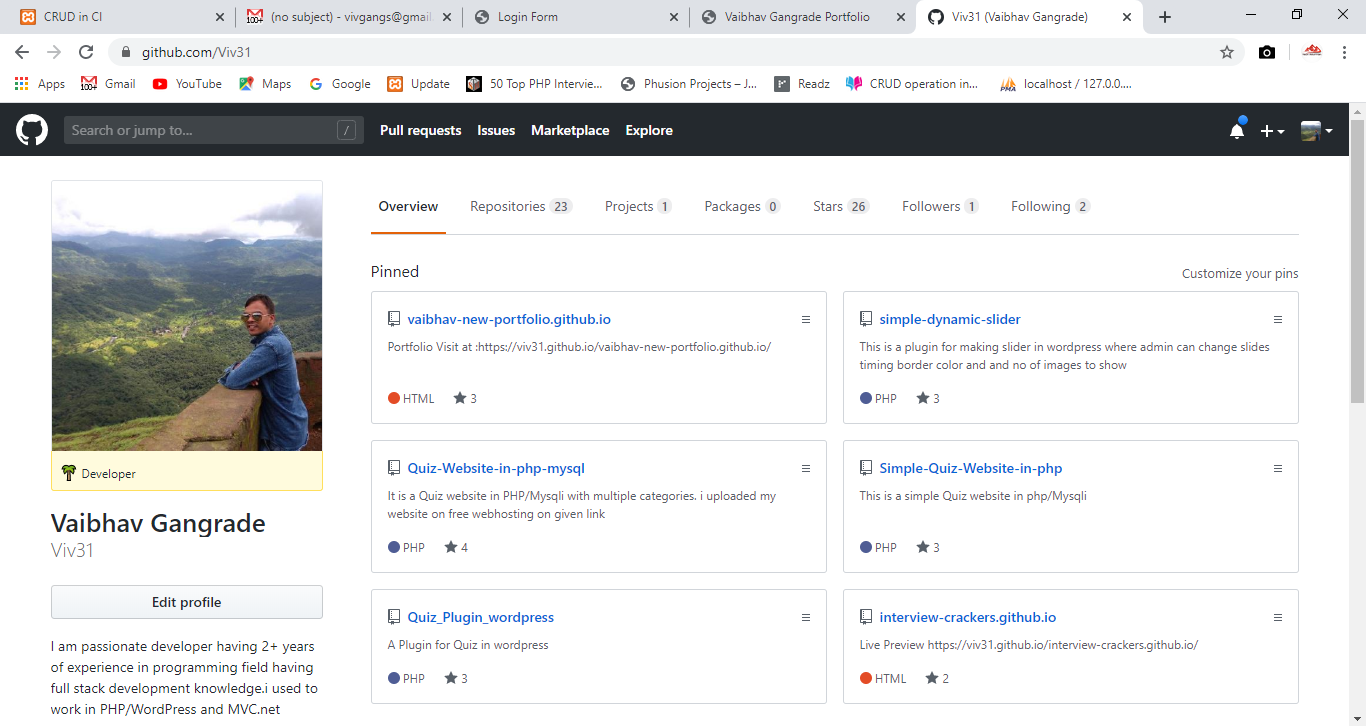1366x726 pixels.
Task: Go to Pull requests in header
Action: tap(420, 130)
